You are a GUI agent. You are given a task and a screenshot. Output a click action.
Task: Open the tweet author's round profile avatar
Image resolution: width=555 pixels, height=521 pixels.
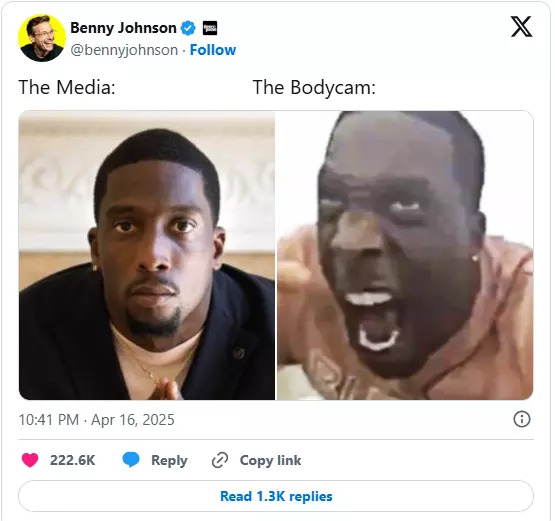pos(42,38)
